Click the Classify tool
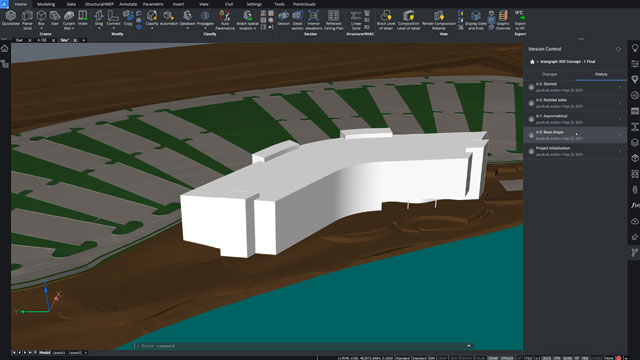This screenshot has width=640, height=360. 152,18
